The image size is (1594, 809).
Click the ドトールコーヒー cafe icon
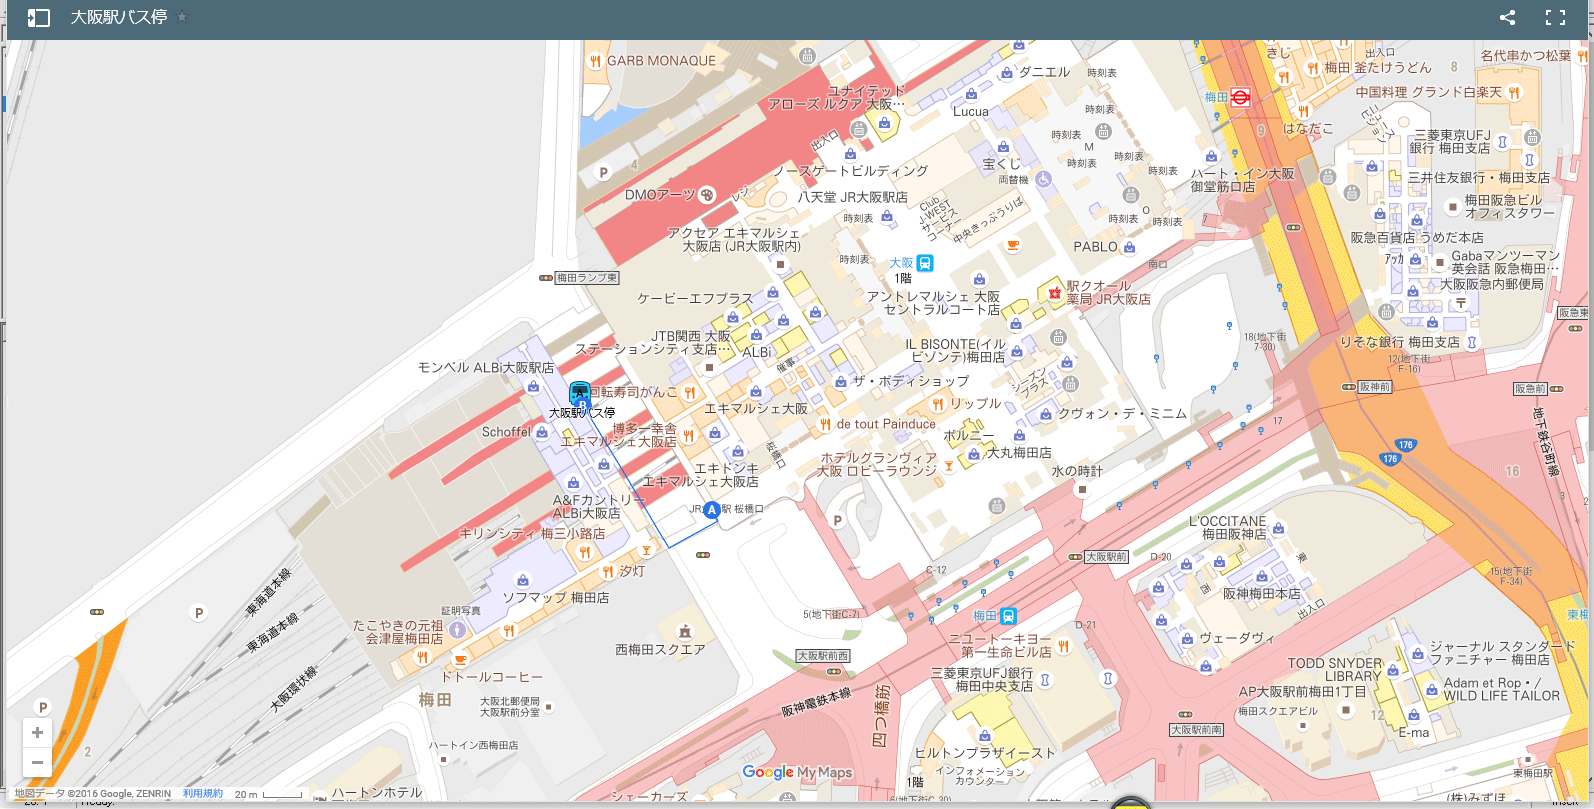460,660
